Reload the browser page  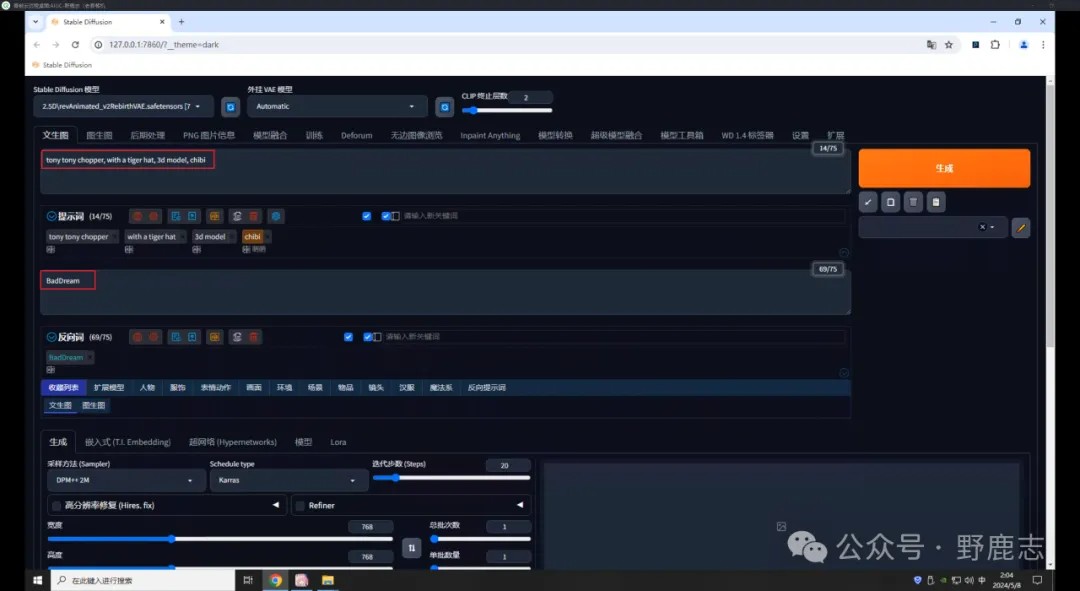[x=75, y=44]
